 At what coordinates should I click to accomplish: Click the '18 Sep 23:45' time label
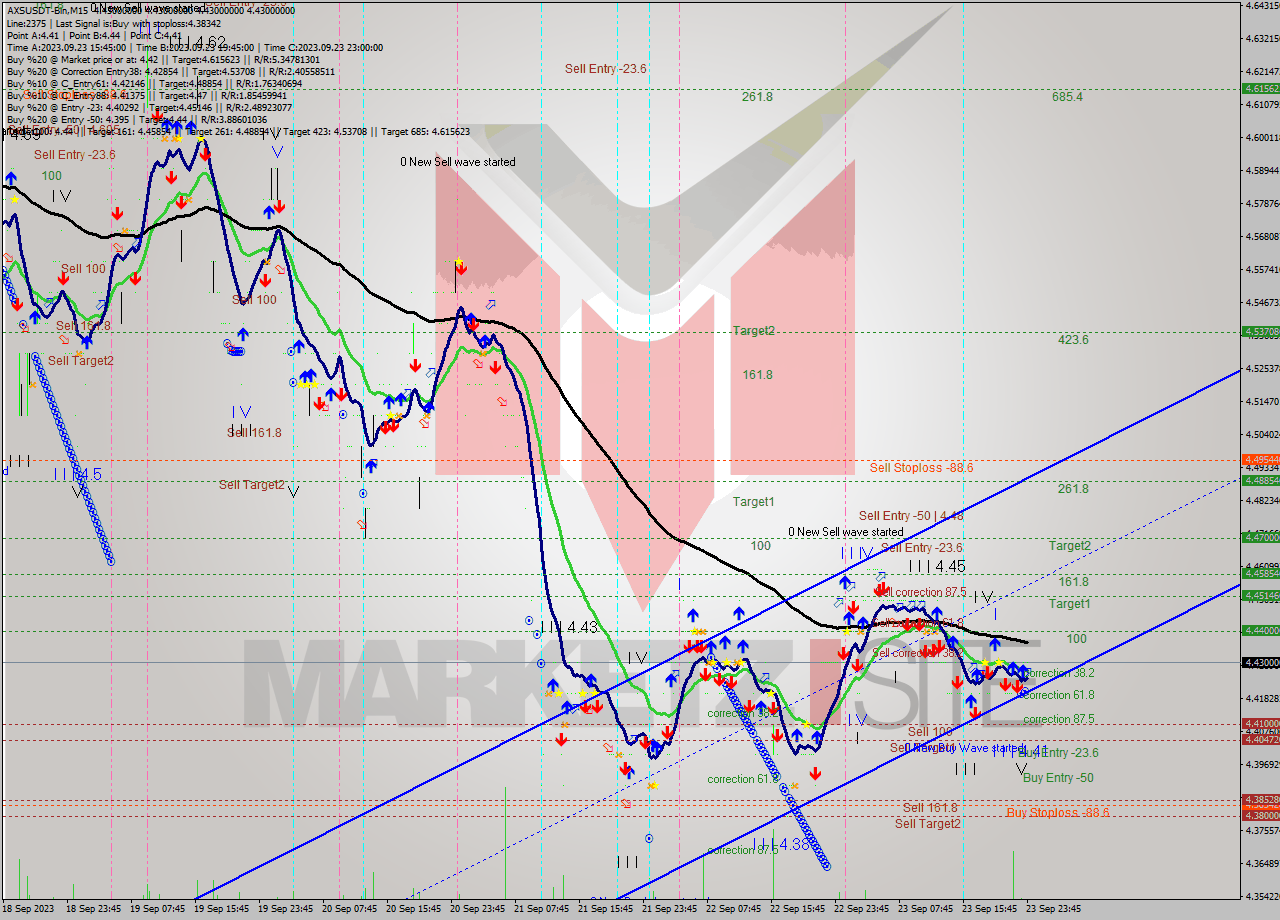coord(94,909)
